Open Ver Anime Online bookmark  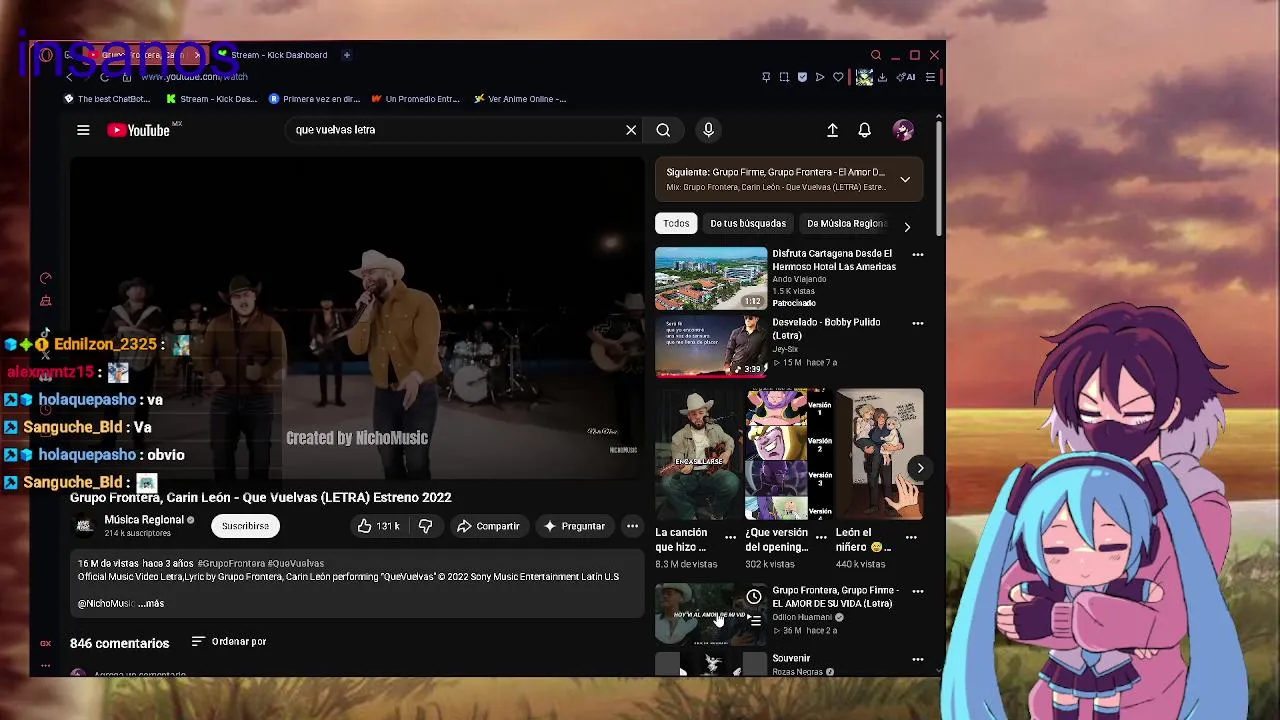[520, 99]
